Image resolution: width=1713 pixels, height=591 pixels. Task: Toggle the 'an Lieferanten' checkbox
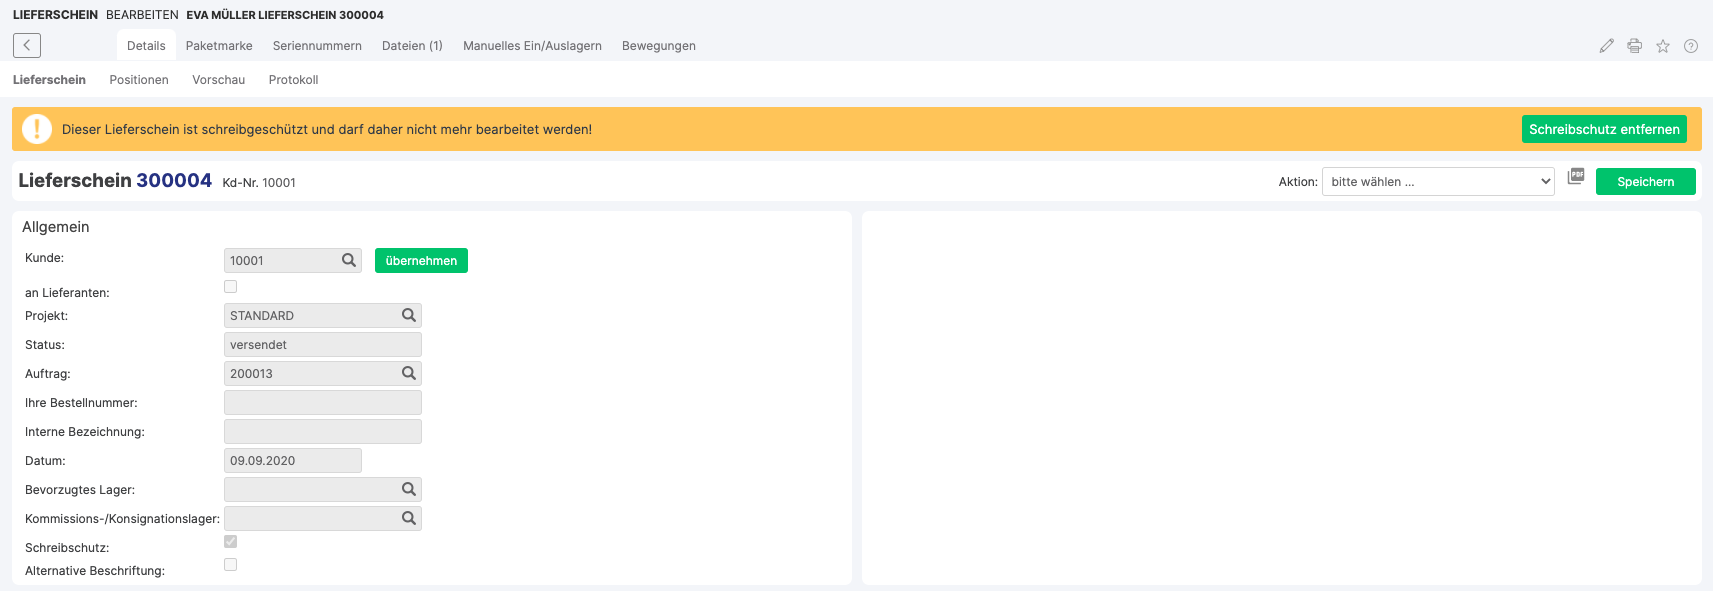(x=231, y=287)
